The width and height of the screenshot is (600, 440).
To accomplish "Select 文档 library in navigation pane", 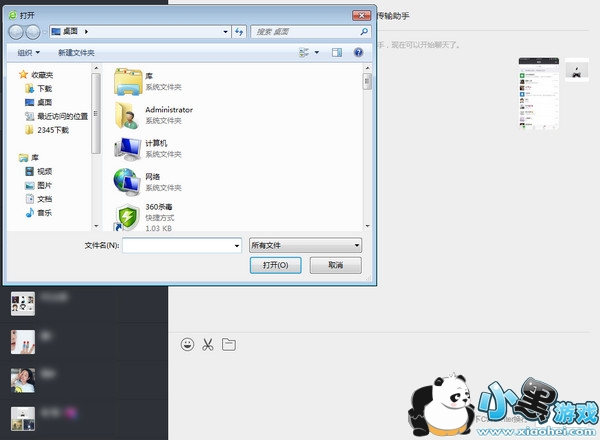I will click(39, 199).
